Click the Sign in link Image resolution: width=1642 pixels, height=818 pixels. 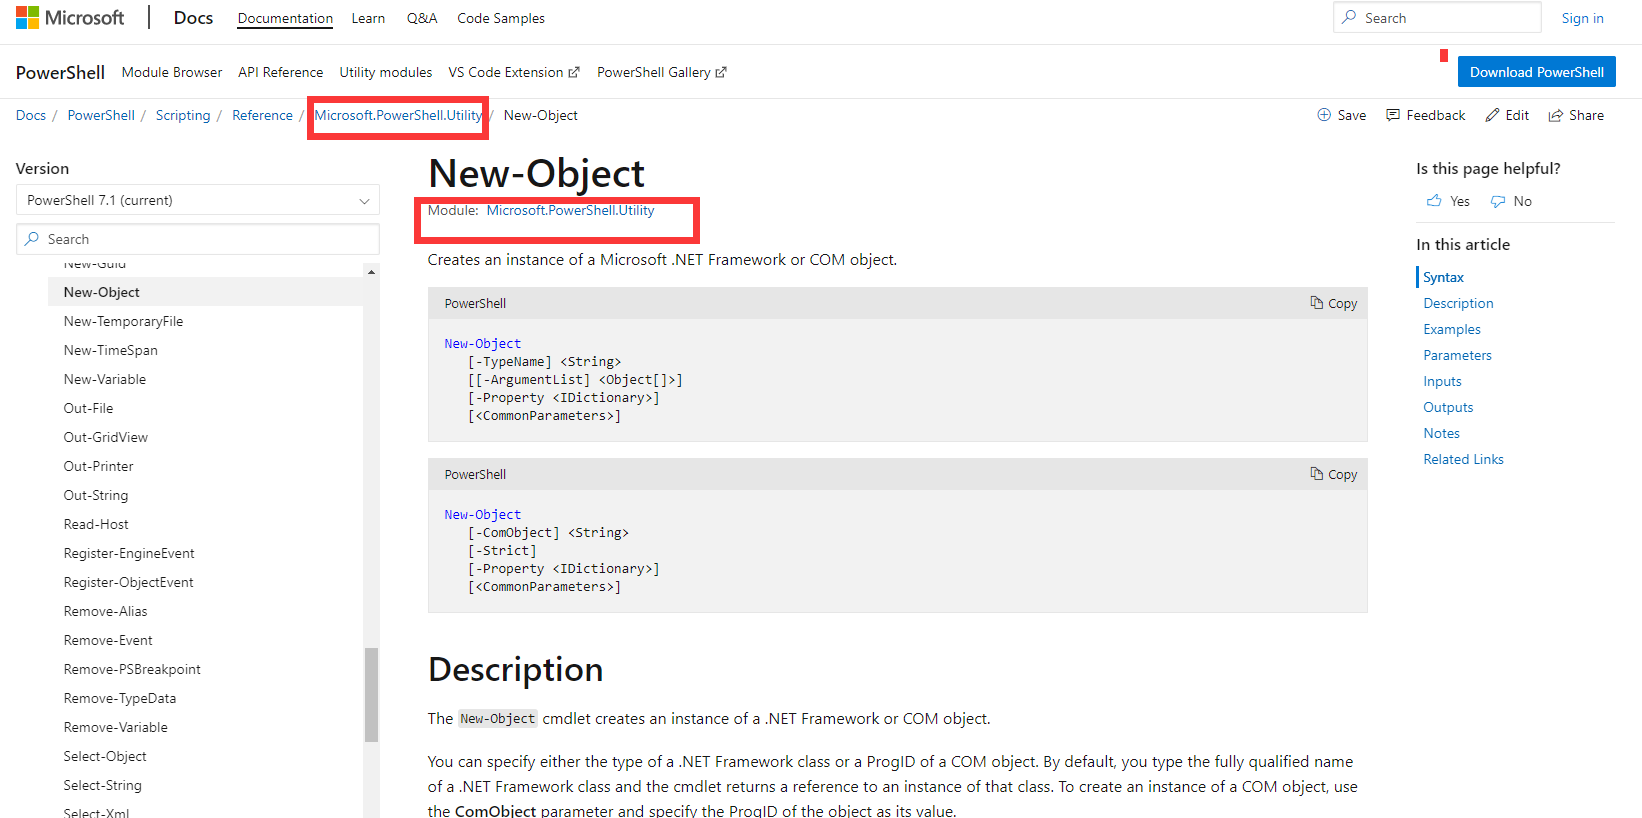(x=1583, y=18)
